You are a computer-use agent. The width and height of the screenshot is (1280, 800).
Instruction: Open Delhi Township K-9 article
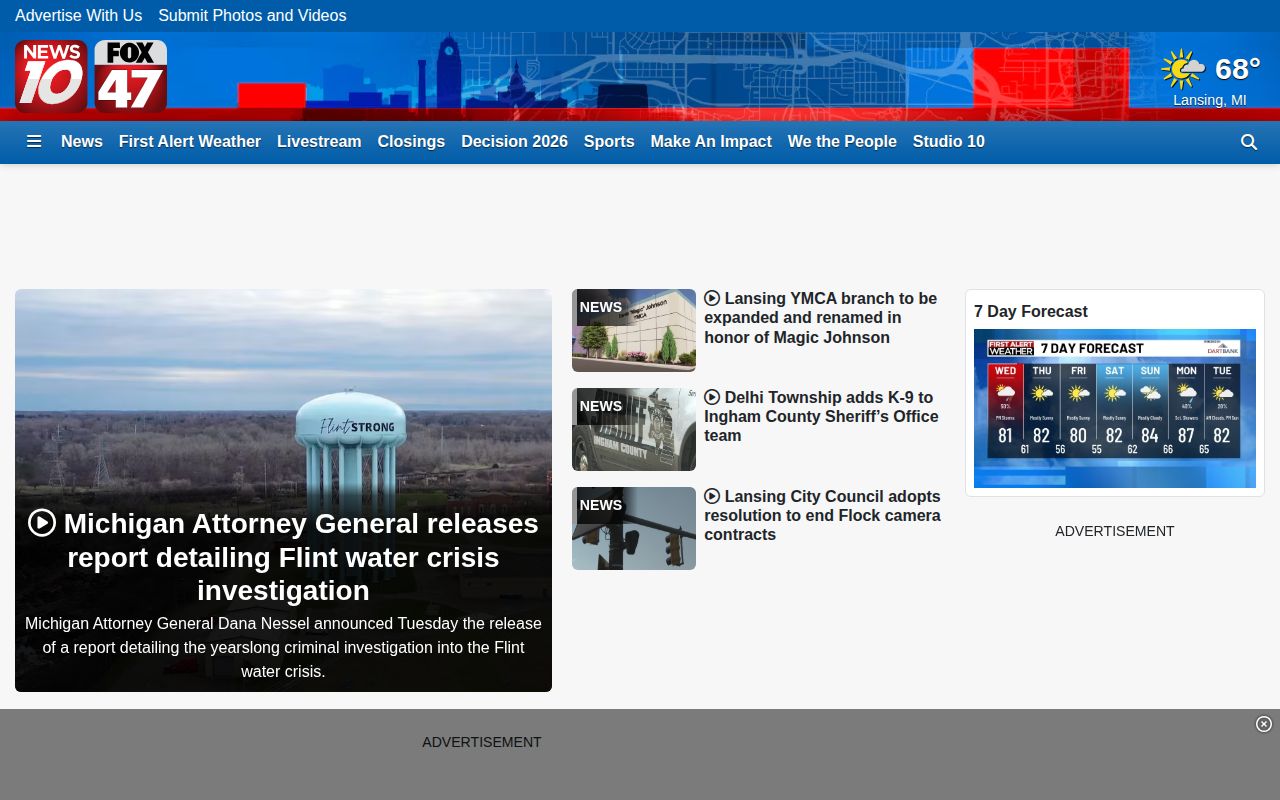(821, 416)
